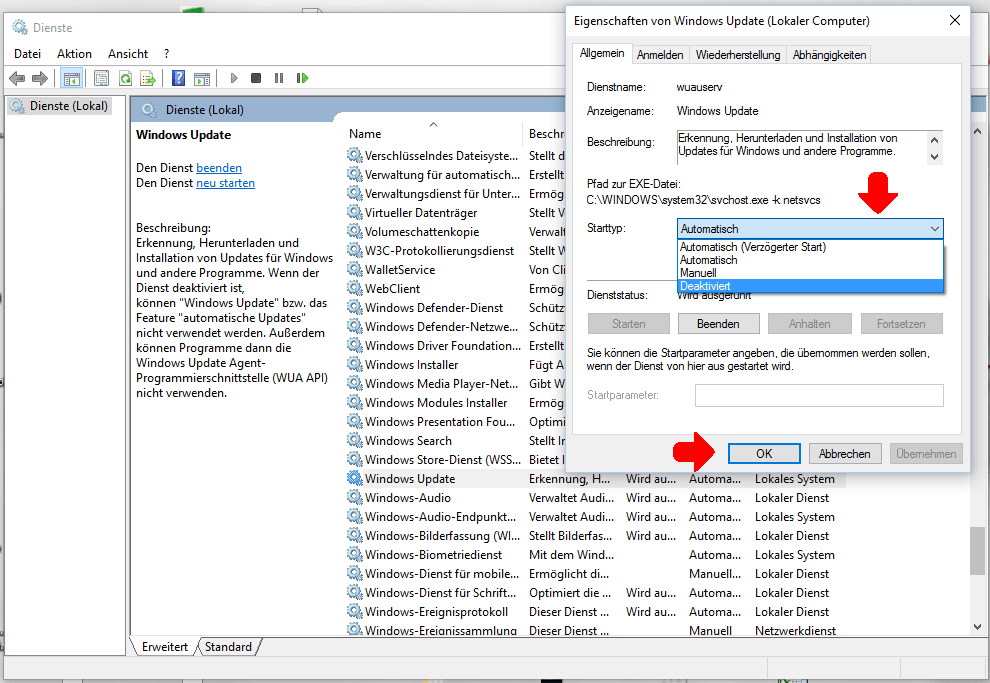This screenshot has height=683, width=990.
Task: Click the description box scroll-down arrow
Action: click(934, 157)
